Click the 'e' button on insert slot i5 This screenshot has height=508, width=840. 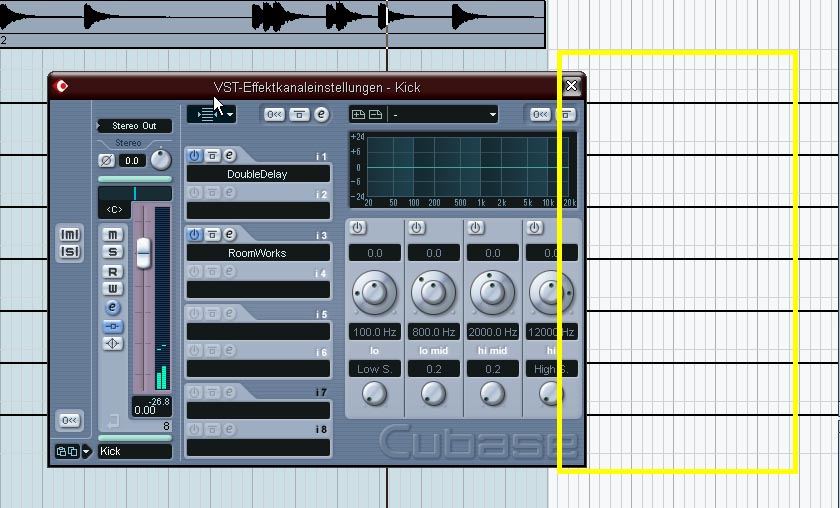(x=229, y=313)
